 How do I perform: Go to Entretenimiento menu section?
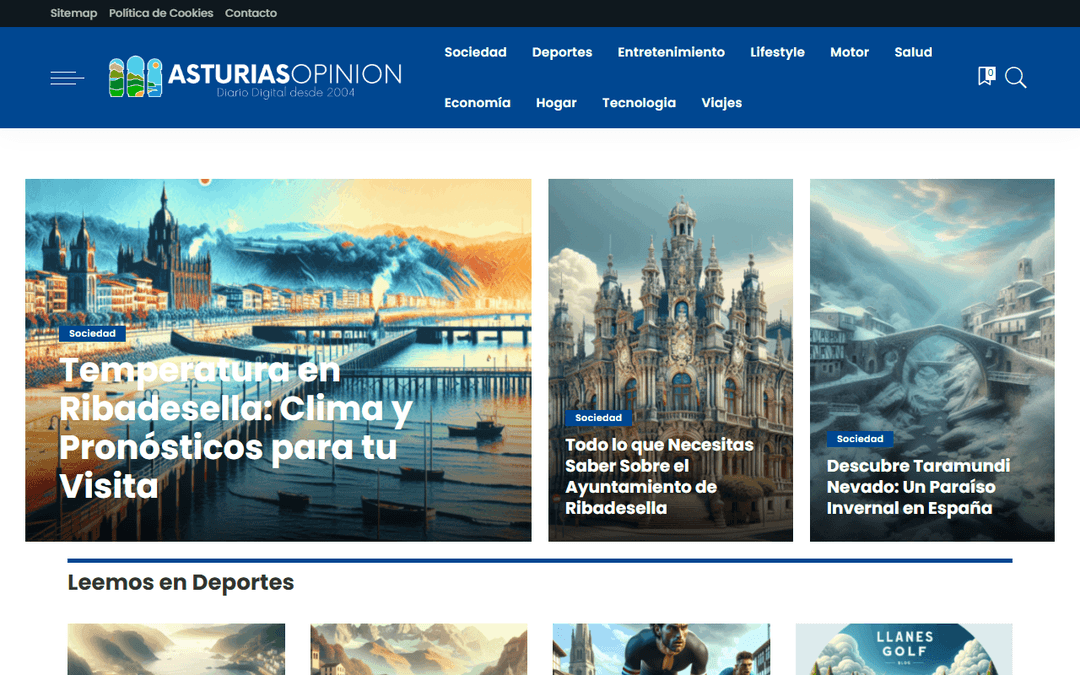[x=671, y=52]
